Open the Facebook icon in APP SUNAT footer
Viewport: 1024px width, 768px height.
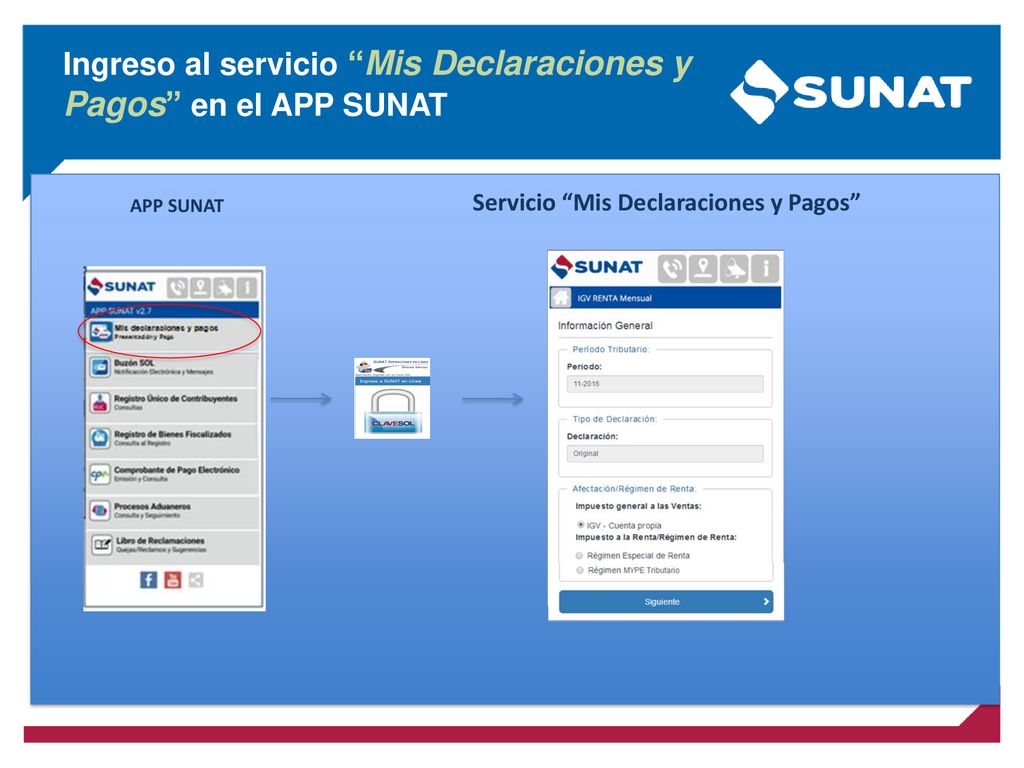click(x=148, y=580)
